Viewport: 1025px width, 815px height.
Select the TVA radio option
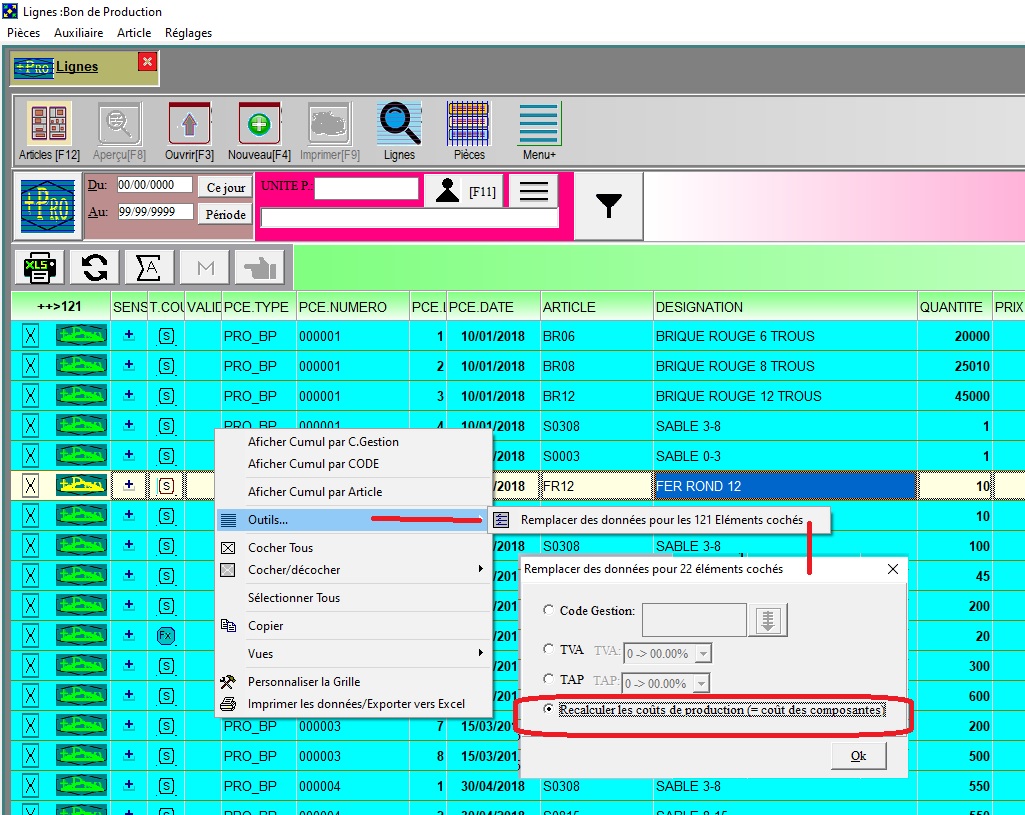(x=548, y=650)
